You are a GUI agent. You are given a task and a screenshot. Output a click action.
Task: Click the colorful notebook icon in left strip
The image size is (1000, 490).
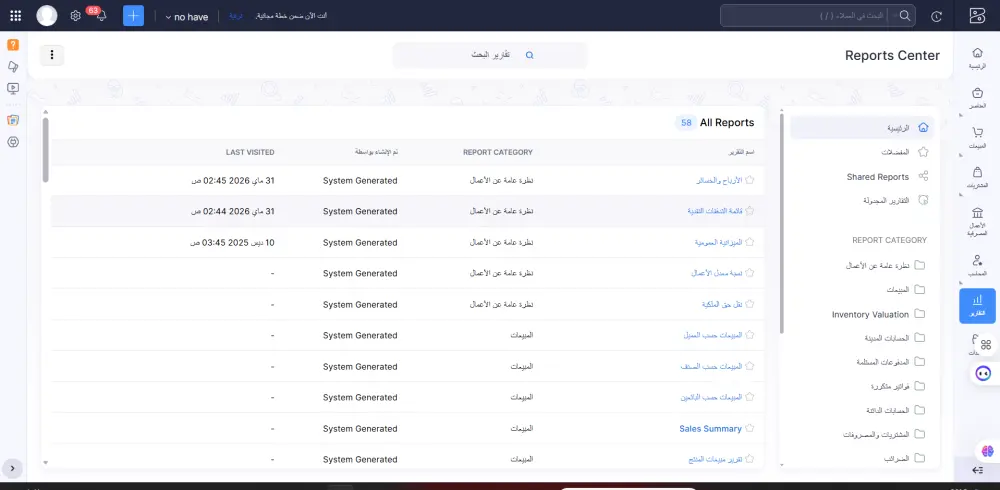tap(13, 120)
